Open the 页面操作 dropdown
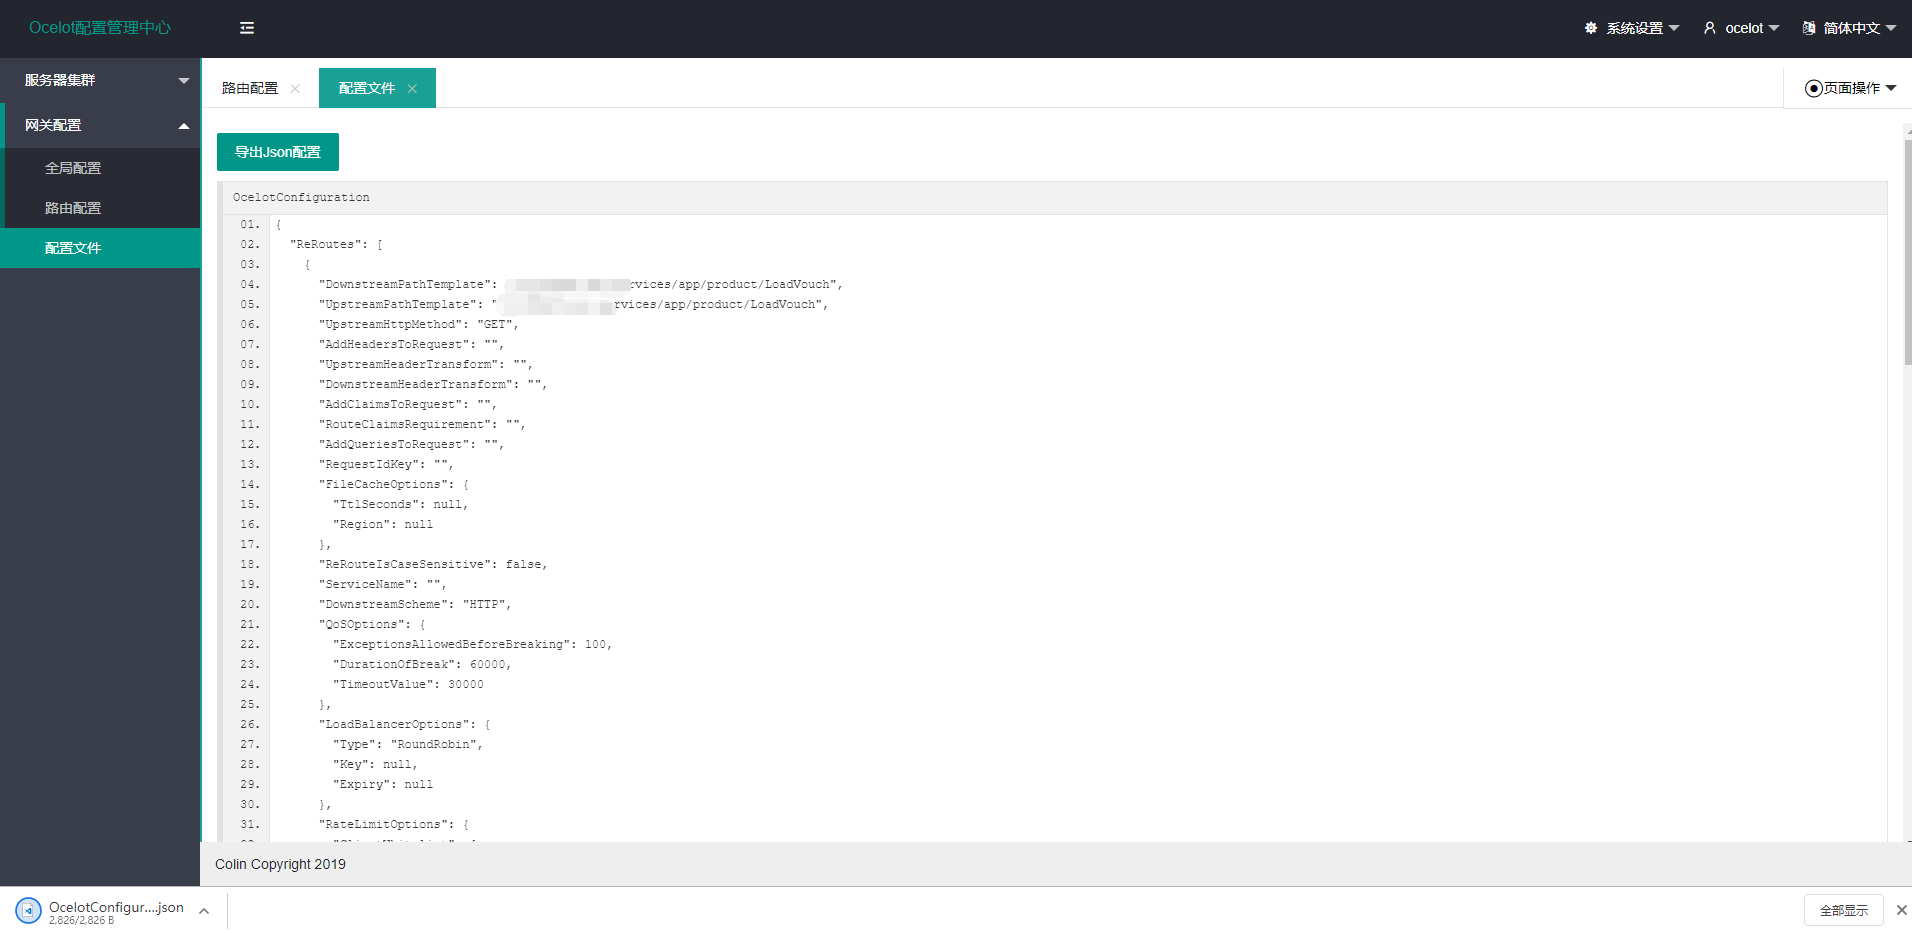The height and width of the screenshot is (933, 1912). tap(1851, 88)
